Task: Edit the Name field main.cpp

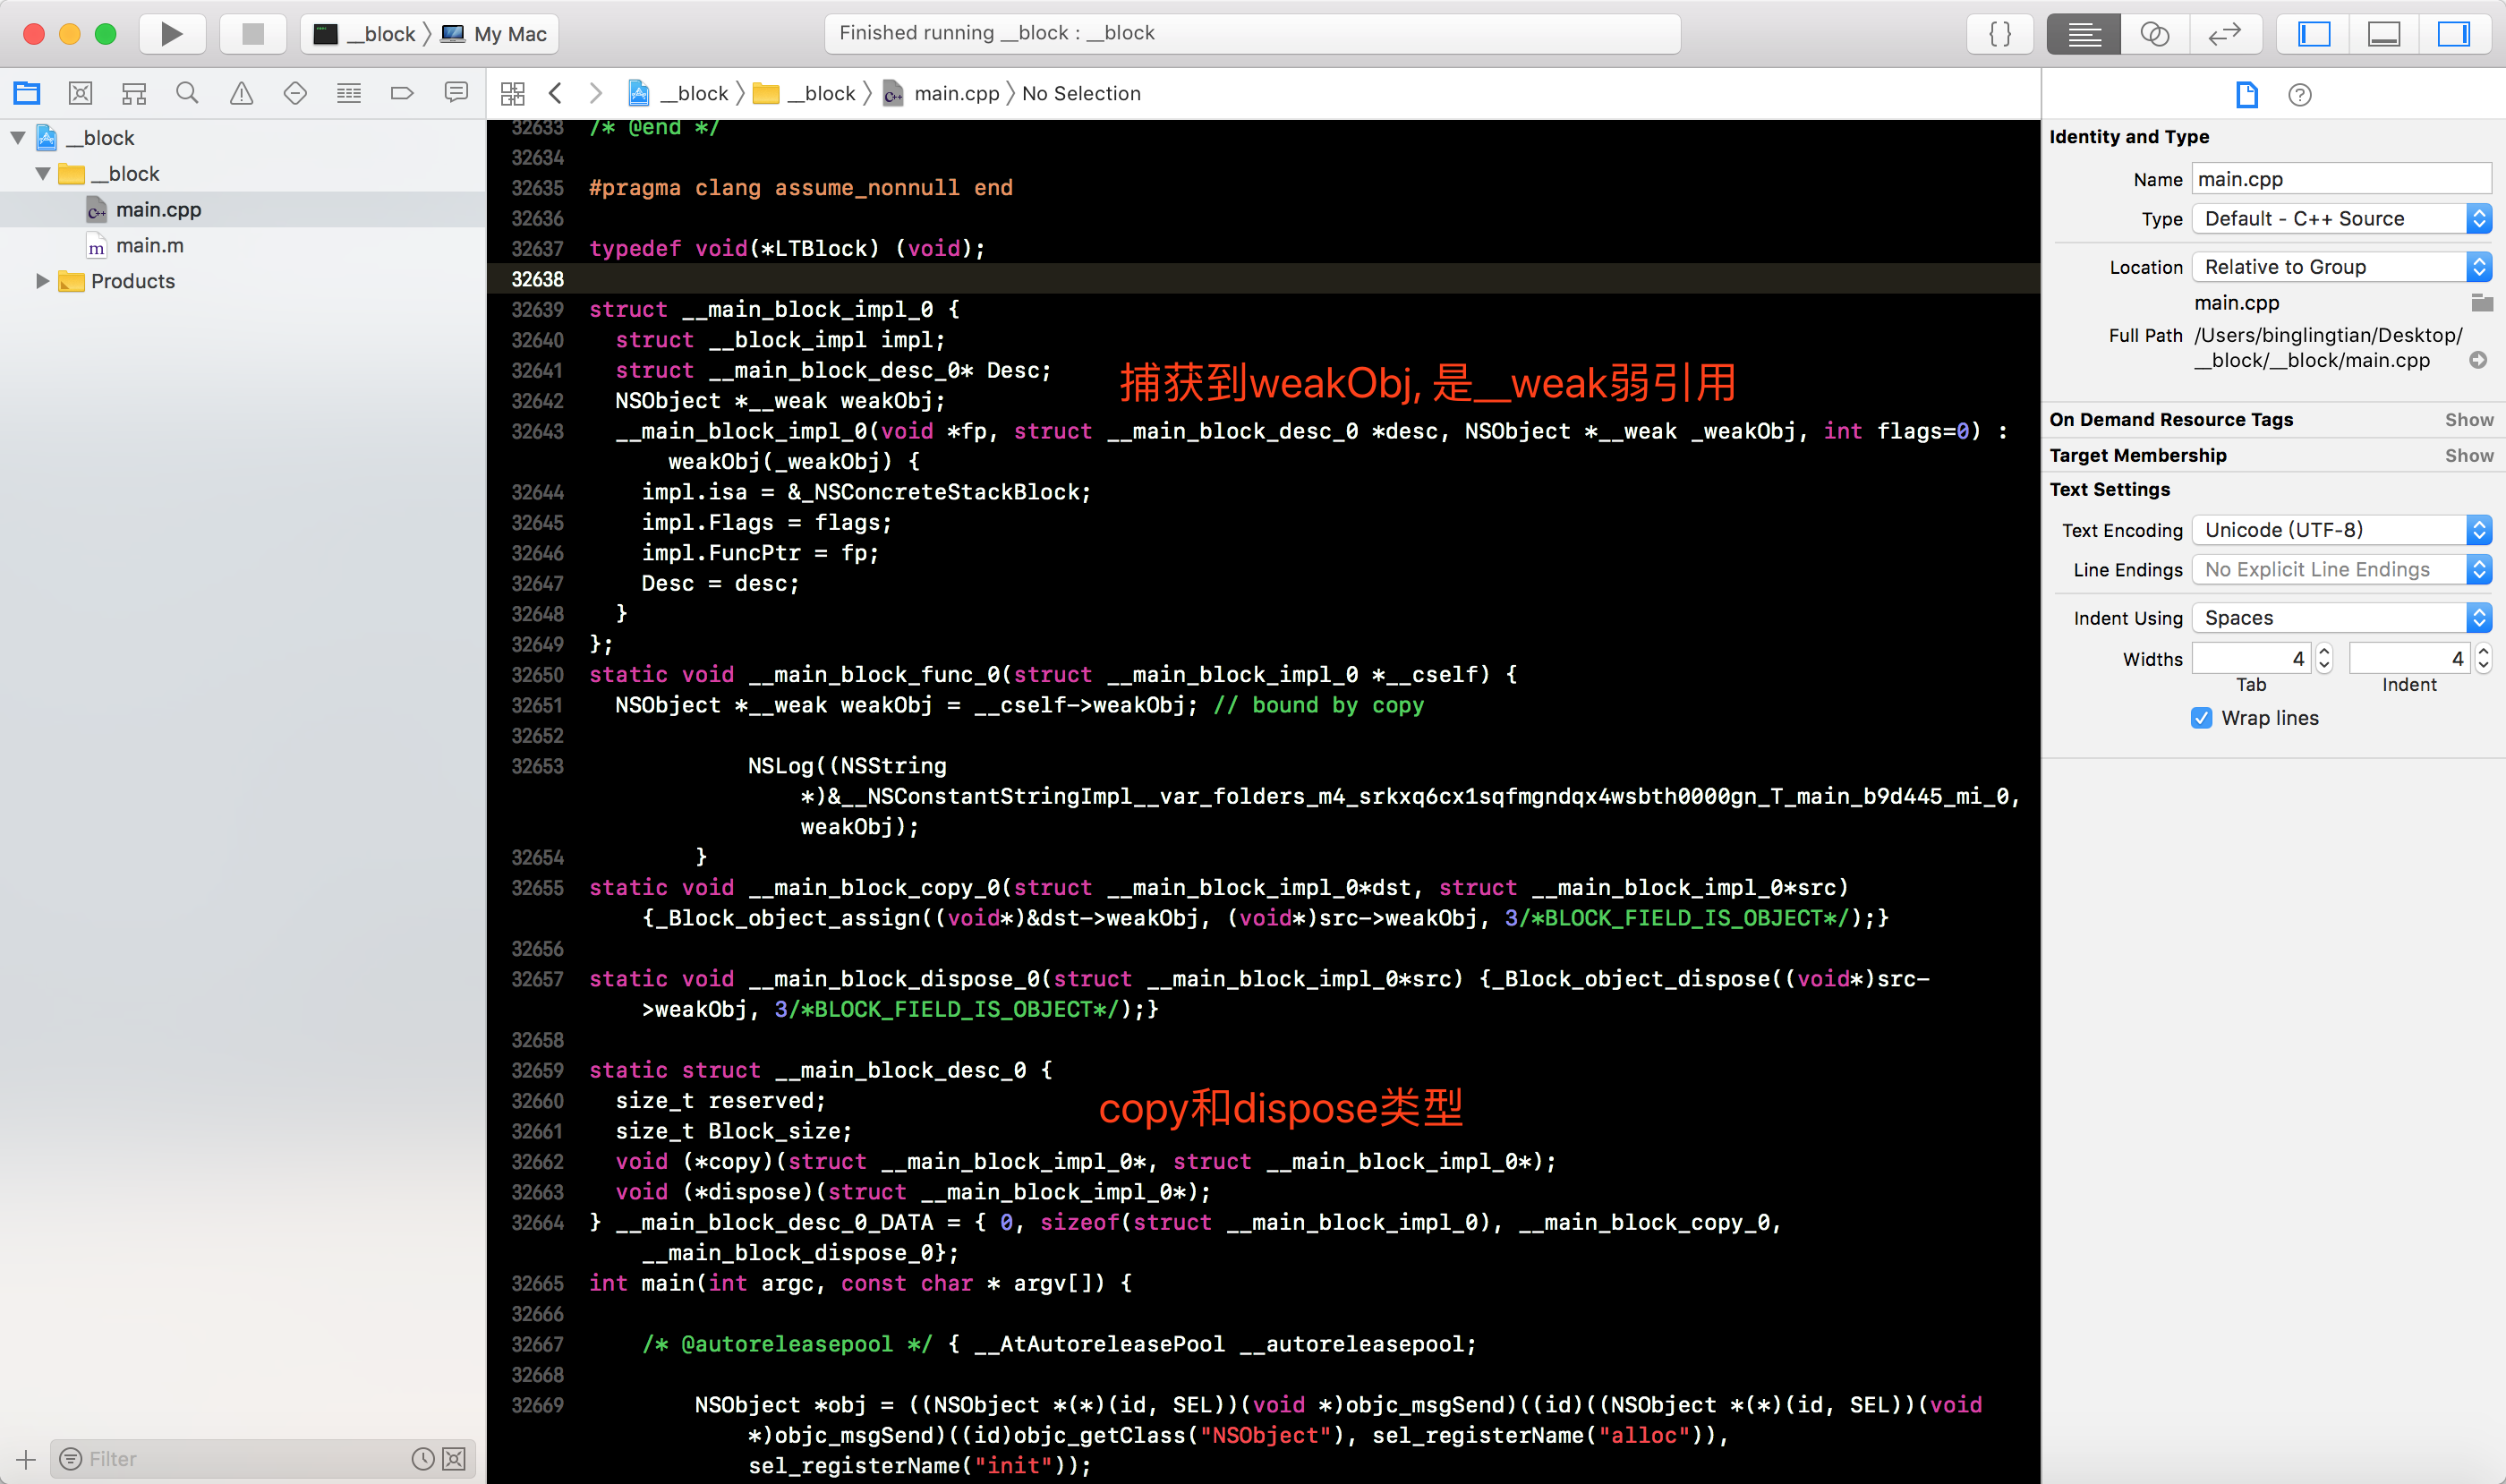Action: coord(2341,179)
